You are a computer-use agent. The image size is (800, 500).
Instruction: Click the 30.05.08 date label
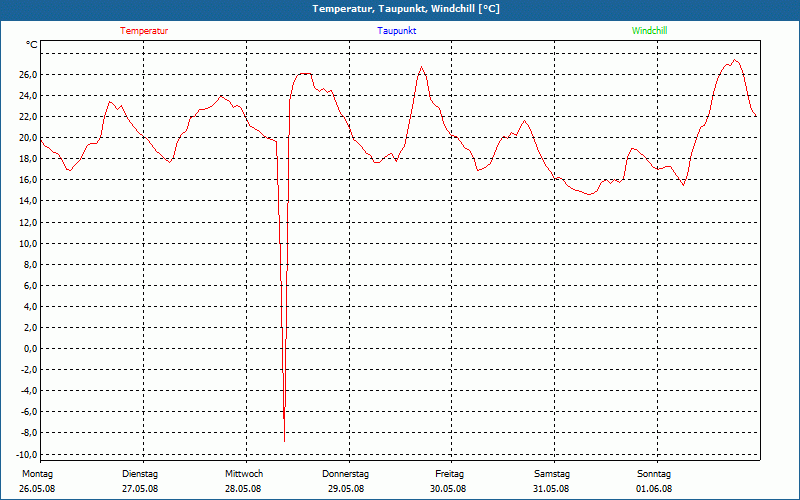tap(448, 489)
